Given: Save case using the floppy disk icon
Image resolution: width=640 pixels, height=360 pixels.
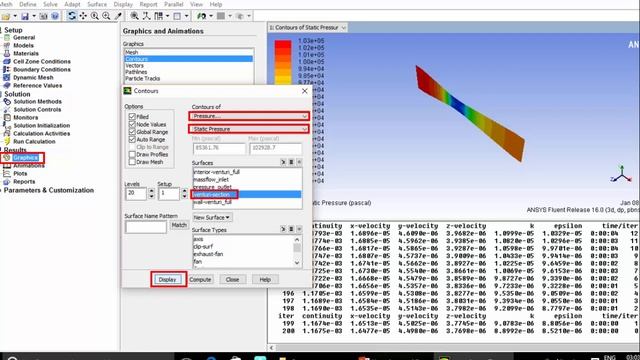Looking at the screenshot, I should [25, 16].
